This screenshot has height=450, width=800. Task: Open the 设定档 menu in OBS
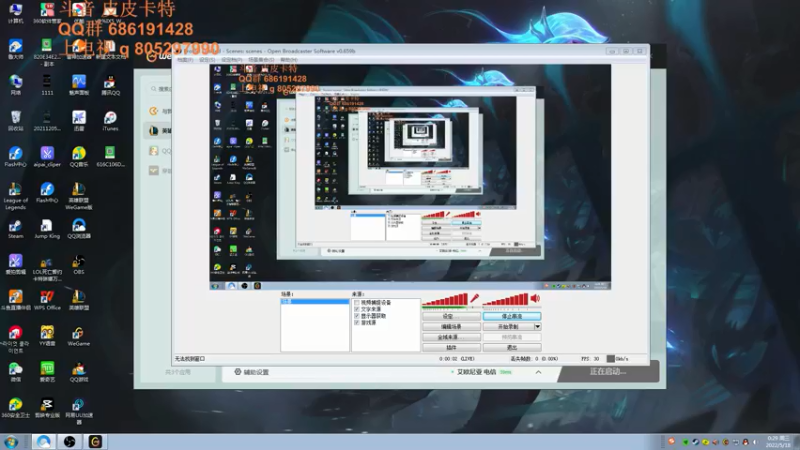point(232,60)
